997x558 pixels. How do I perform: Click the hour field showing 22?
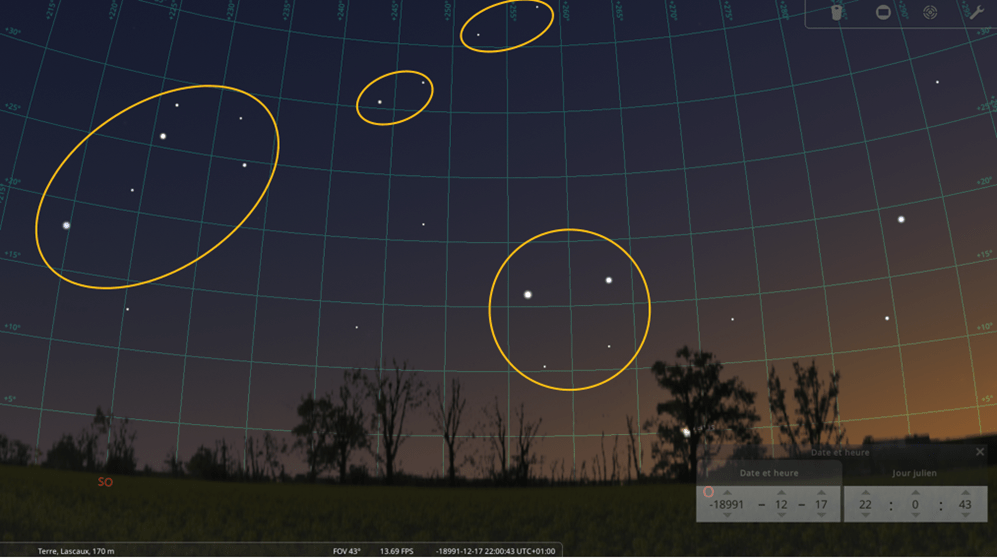(865, 504)
